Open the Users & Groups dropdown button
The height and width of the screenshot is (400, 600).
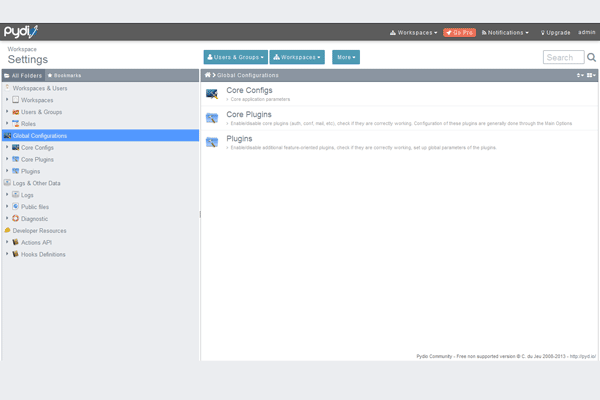coord(235,57)
